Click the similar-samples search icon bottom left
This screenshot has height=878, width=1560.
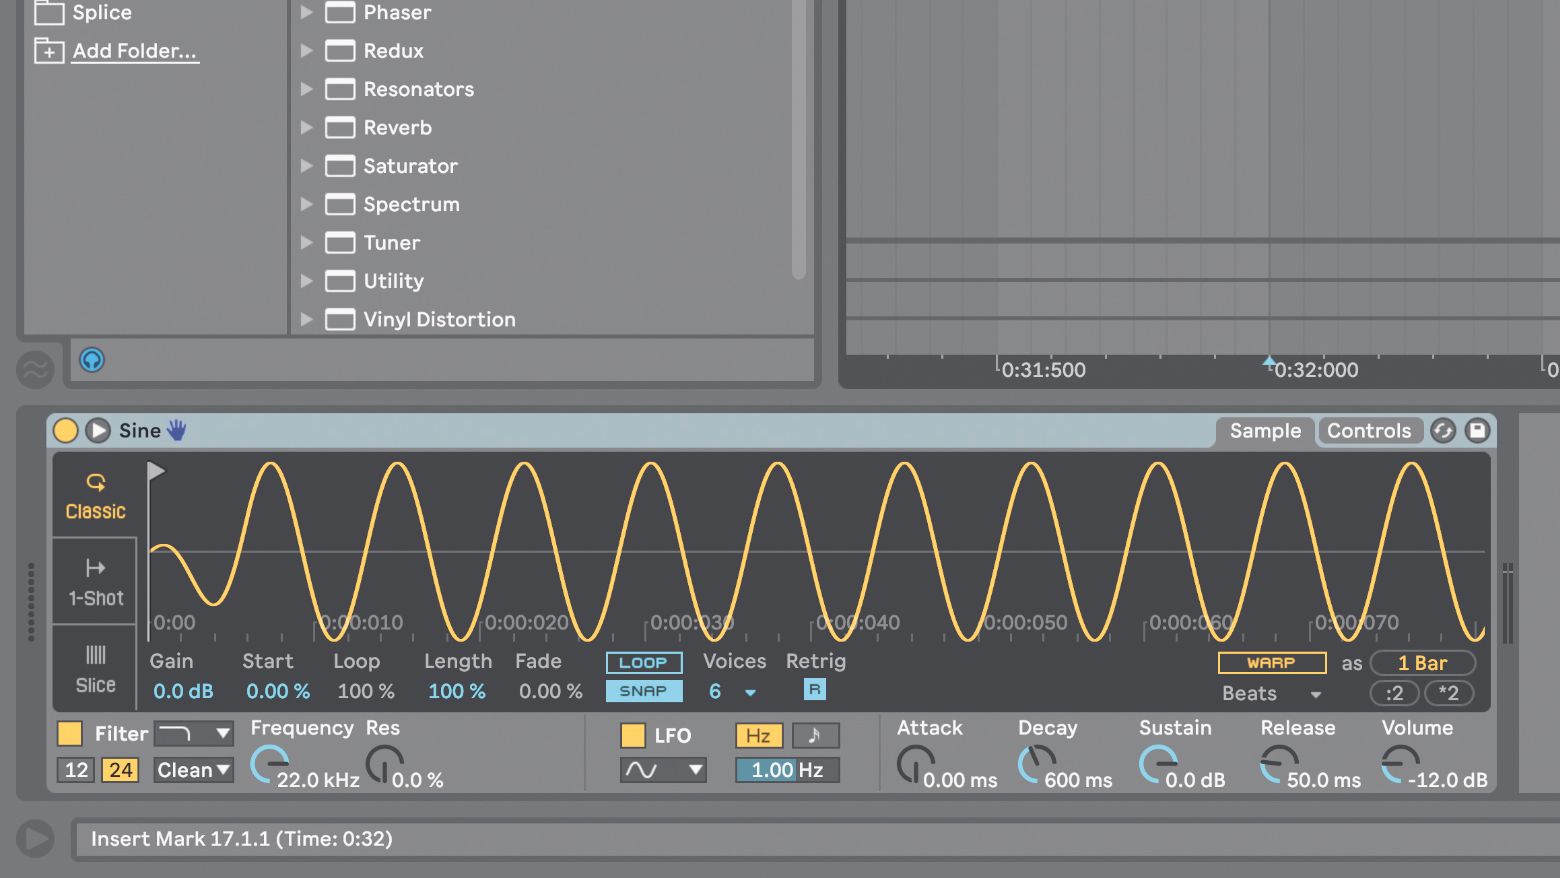[35, 370]
